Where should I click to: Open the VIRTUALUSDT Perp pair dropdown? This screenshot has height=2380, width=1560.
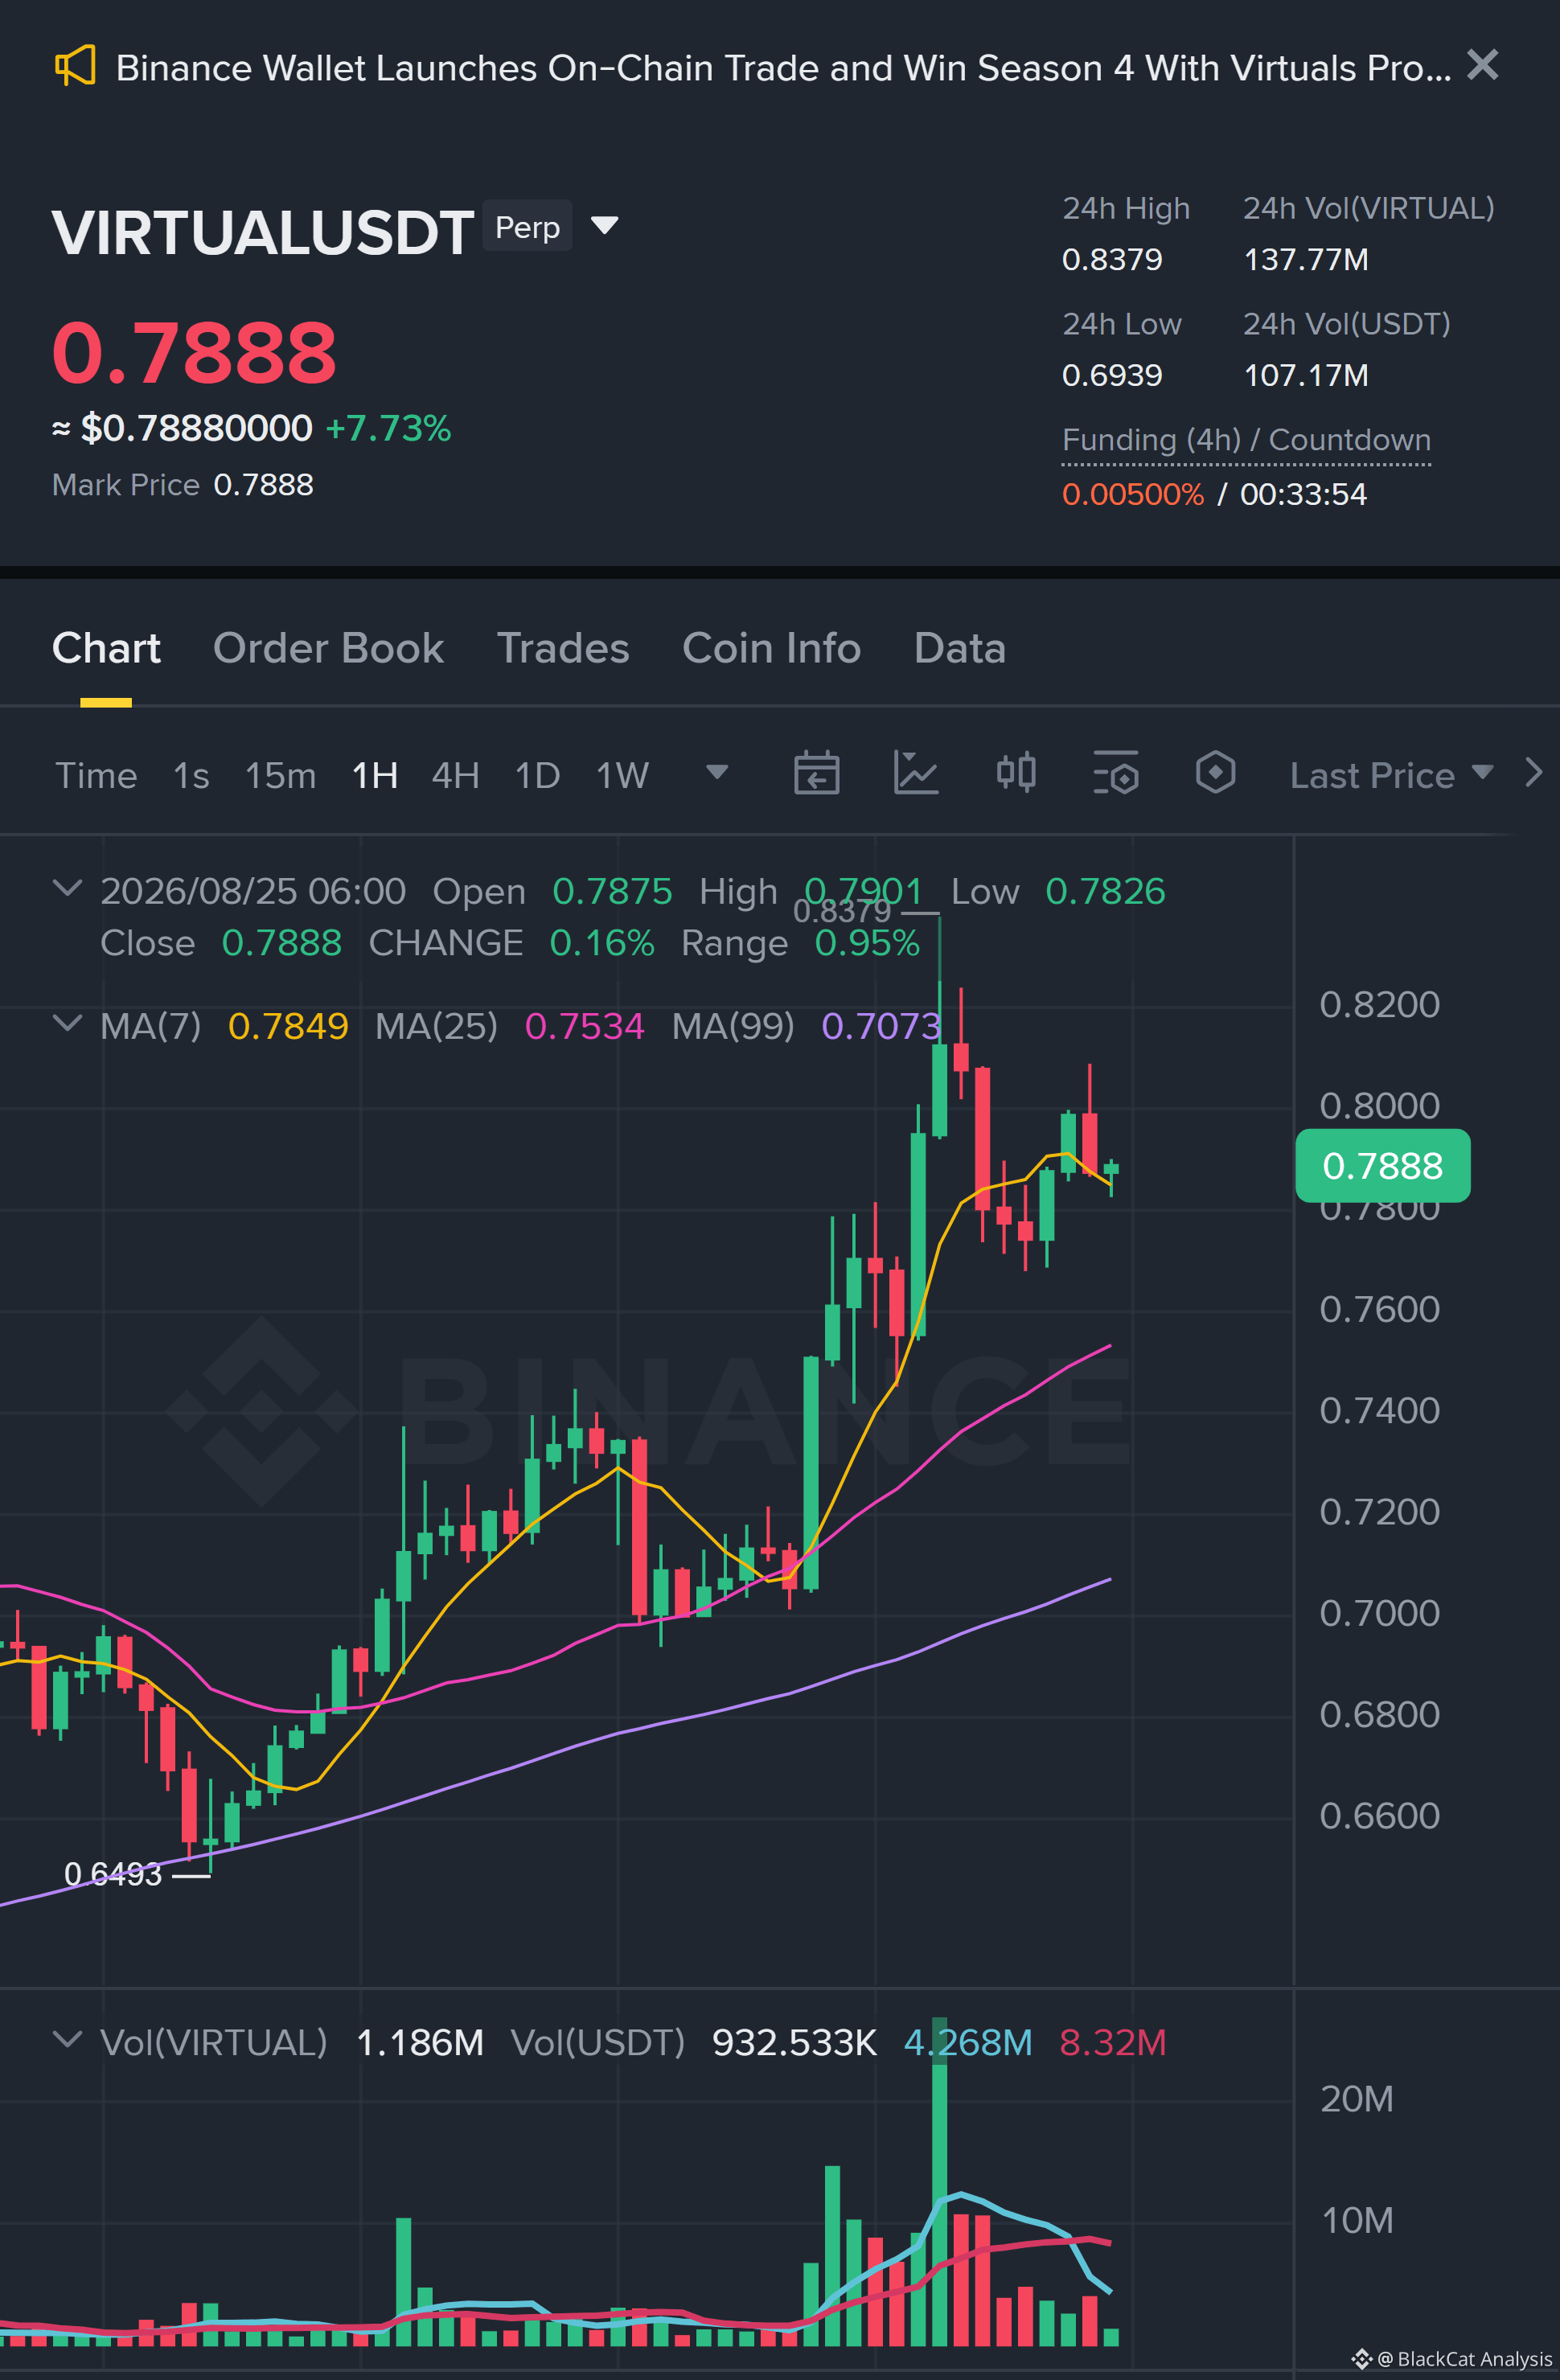point(604,225)
